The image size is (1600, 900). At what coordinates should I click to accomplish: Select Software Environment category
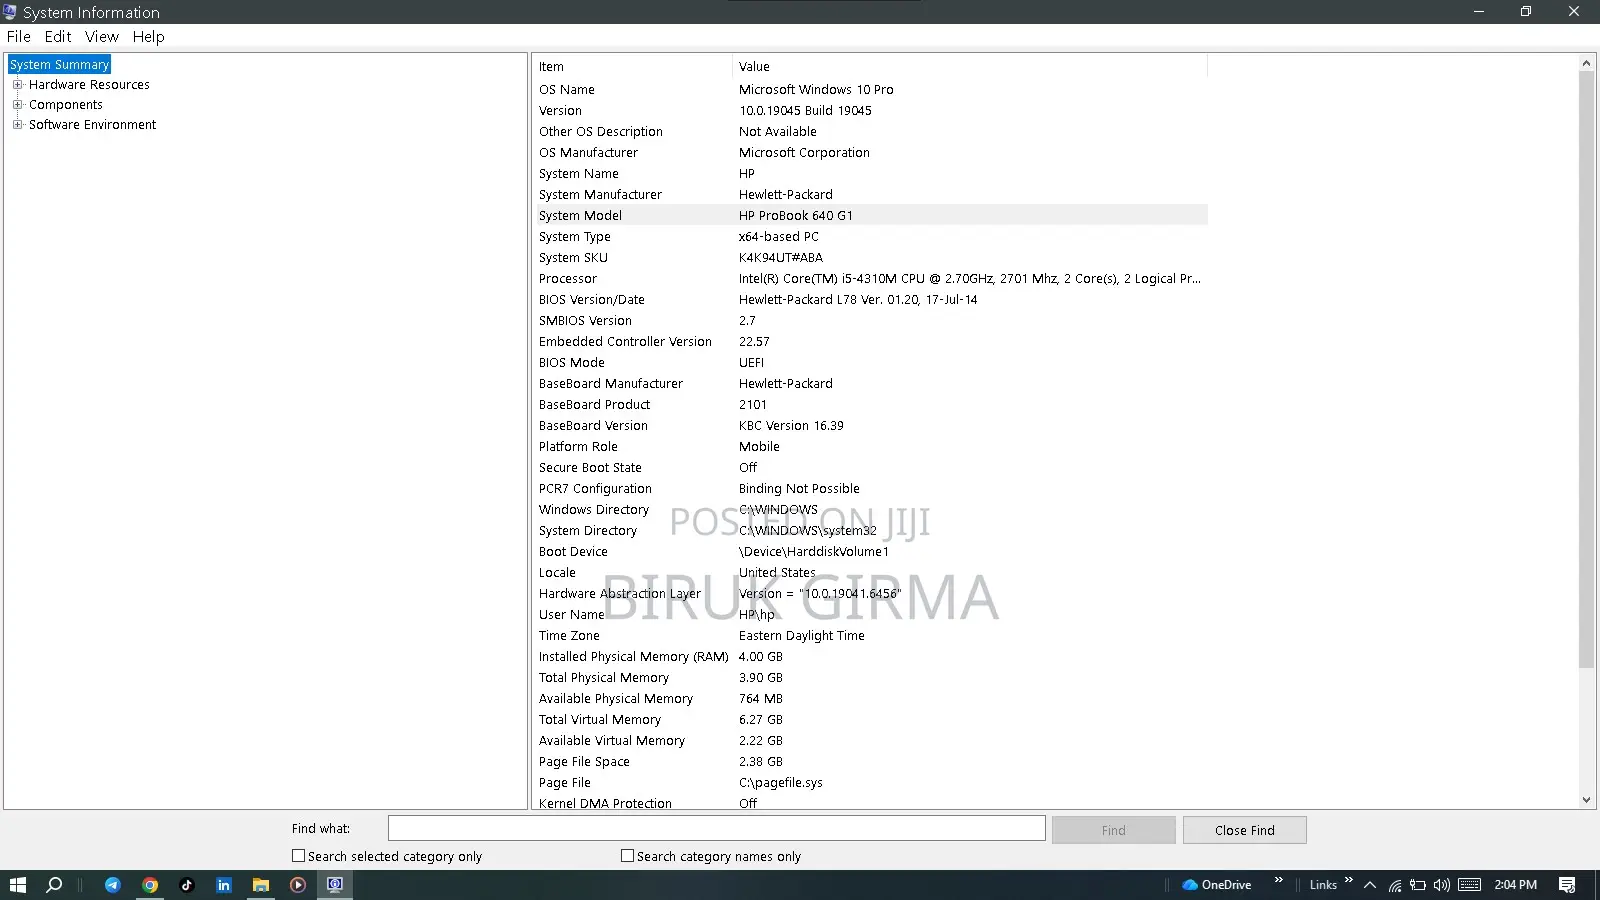(x=92, y=125)
